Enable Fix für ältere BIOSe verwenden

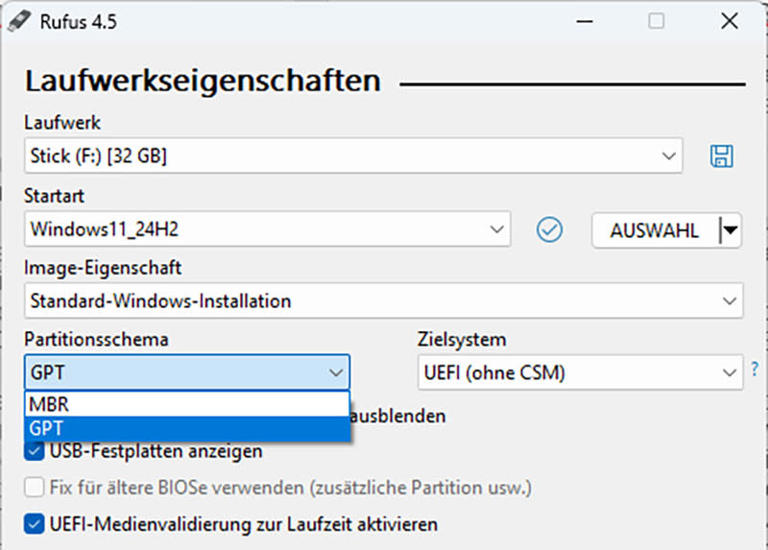pos(34,488)
